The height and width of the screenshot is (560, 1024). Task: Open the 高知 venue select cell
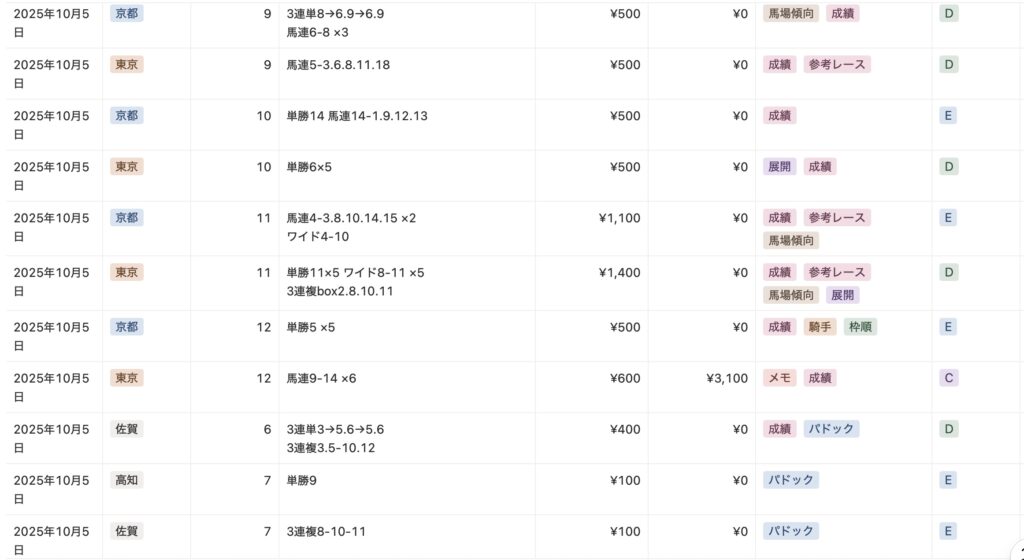(x=127, y=480)
